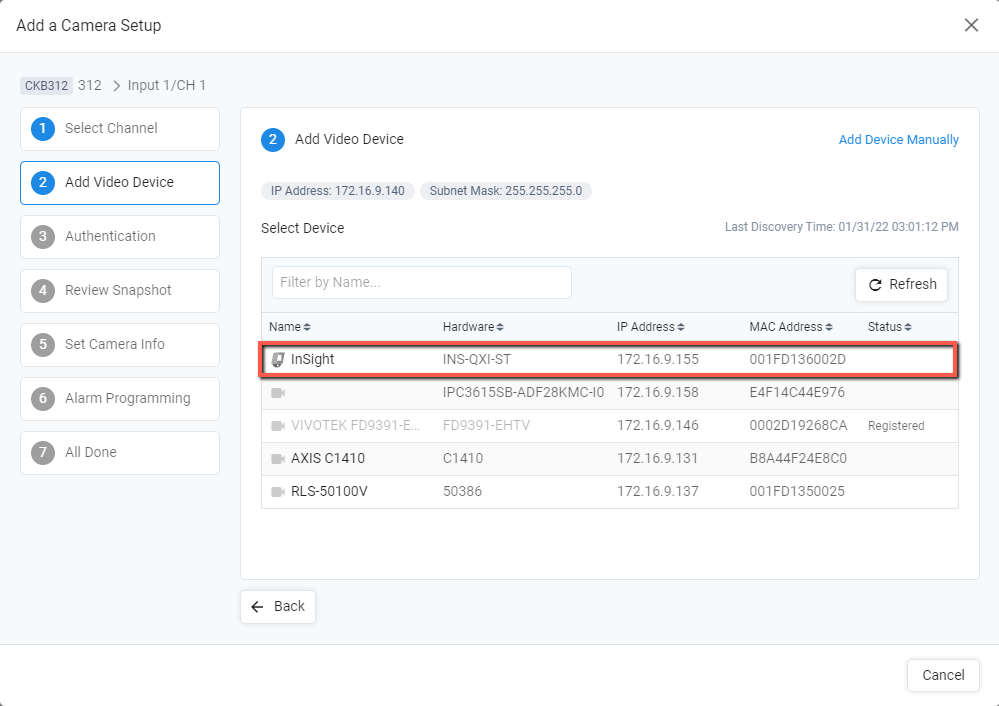This screenshot has height=706, width=999.
Task: Click the 50386 hardware cell
Action: point(463,492)
